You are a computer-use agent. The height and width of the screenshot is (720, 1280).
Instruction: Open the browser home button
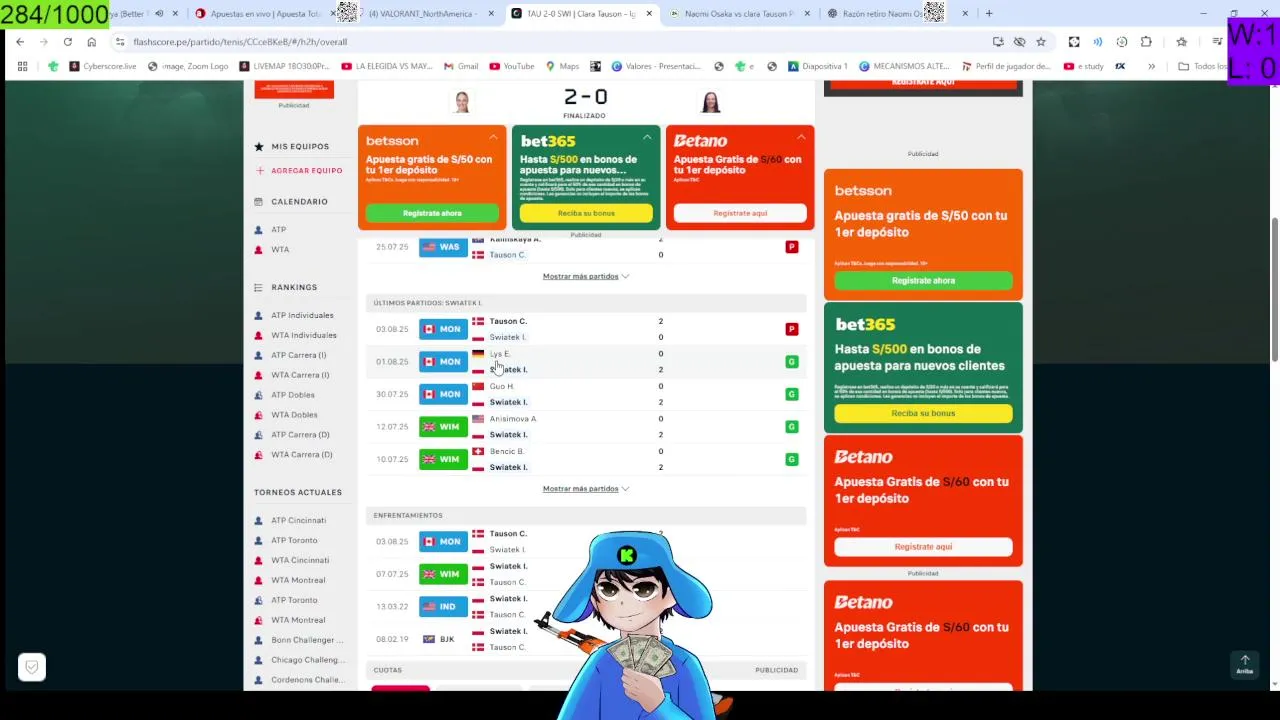pyautogui.click(x=91, y=42)
